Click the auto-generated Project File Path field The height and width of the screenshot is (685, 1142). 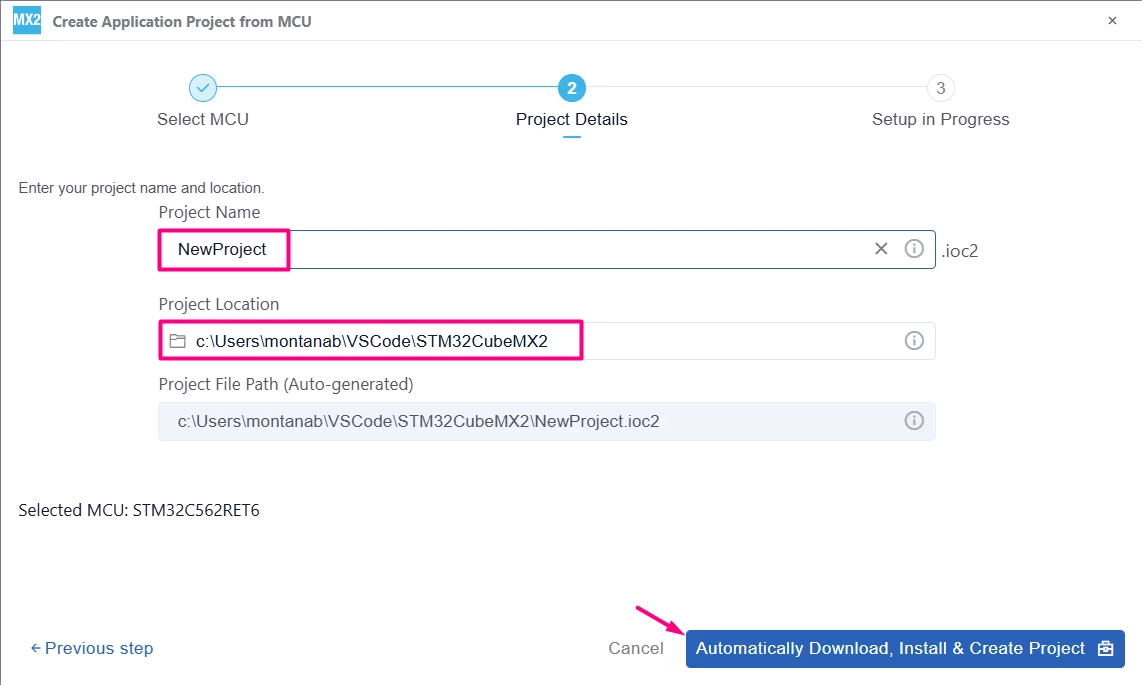point(546,421)
